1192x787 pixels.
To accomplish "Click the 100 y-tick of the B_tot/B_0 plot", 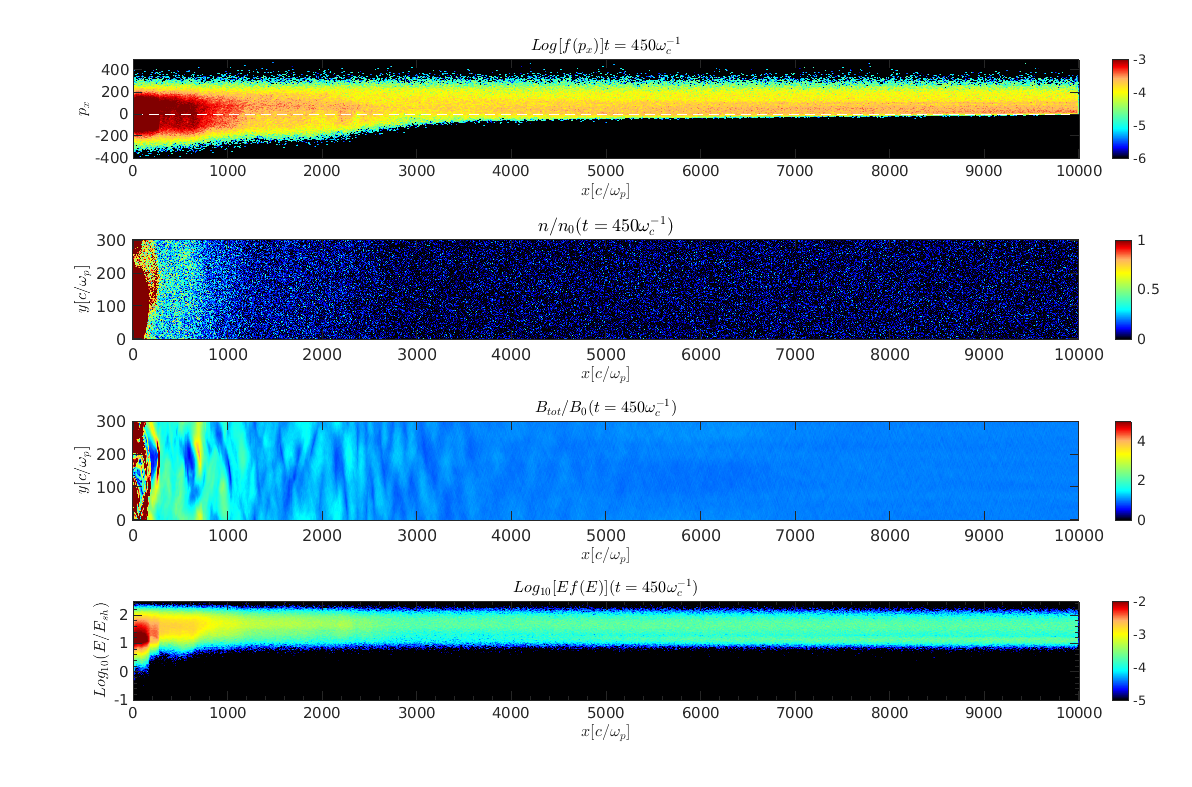I will [112, 487].
